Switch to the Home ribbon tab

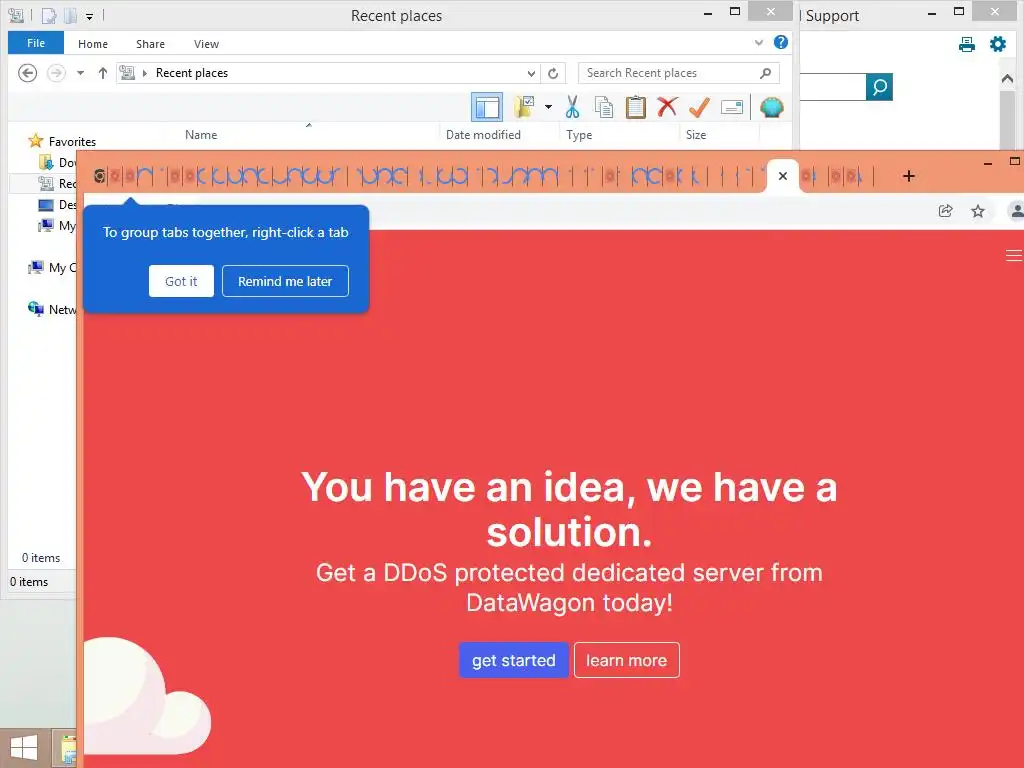pos(93,44)
